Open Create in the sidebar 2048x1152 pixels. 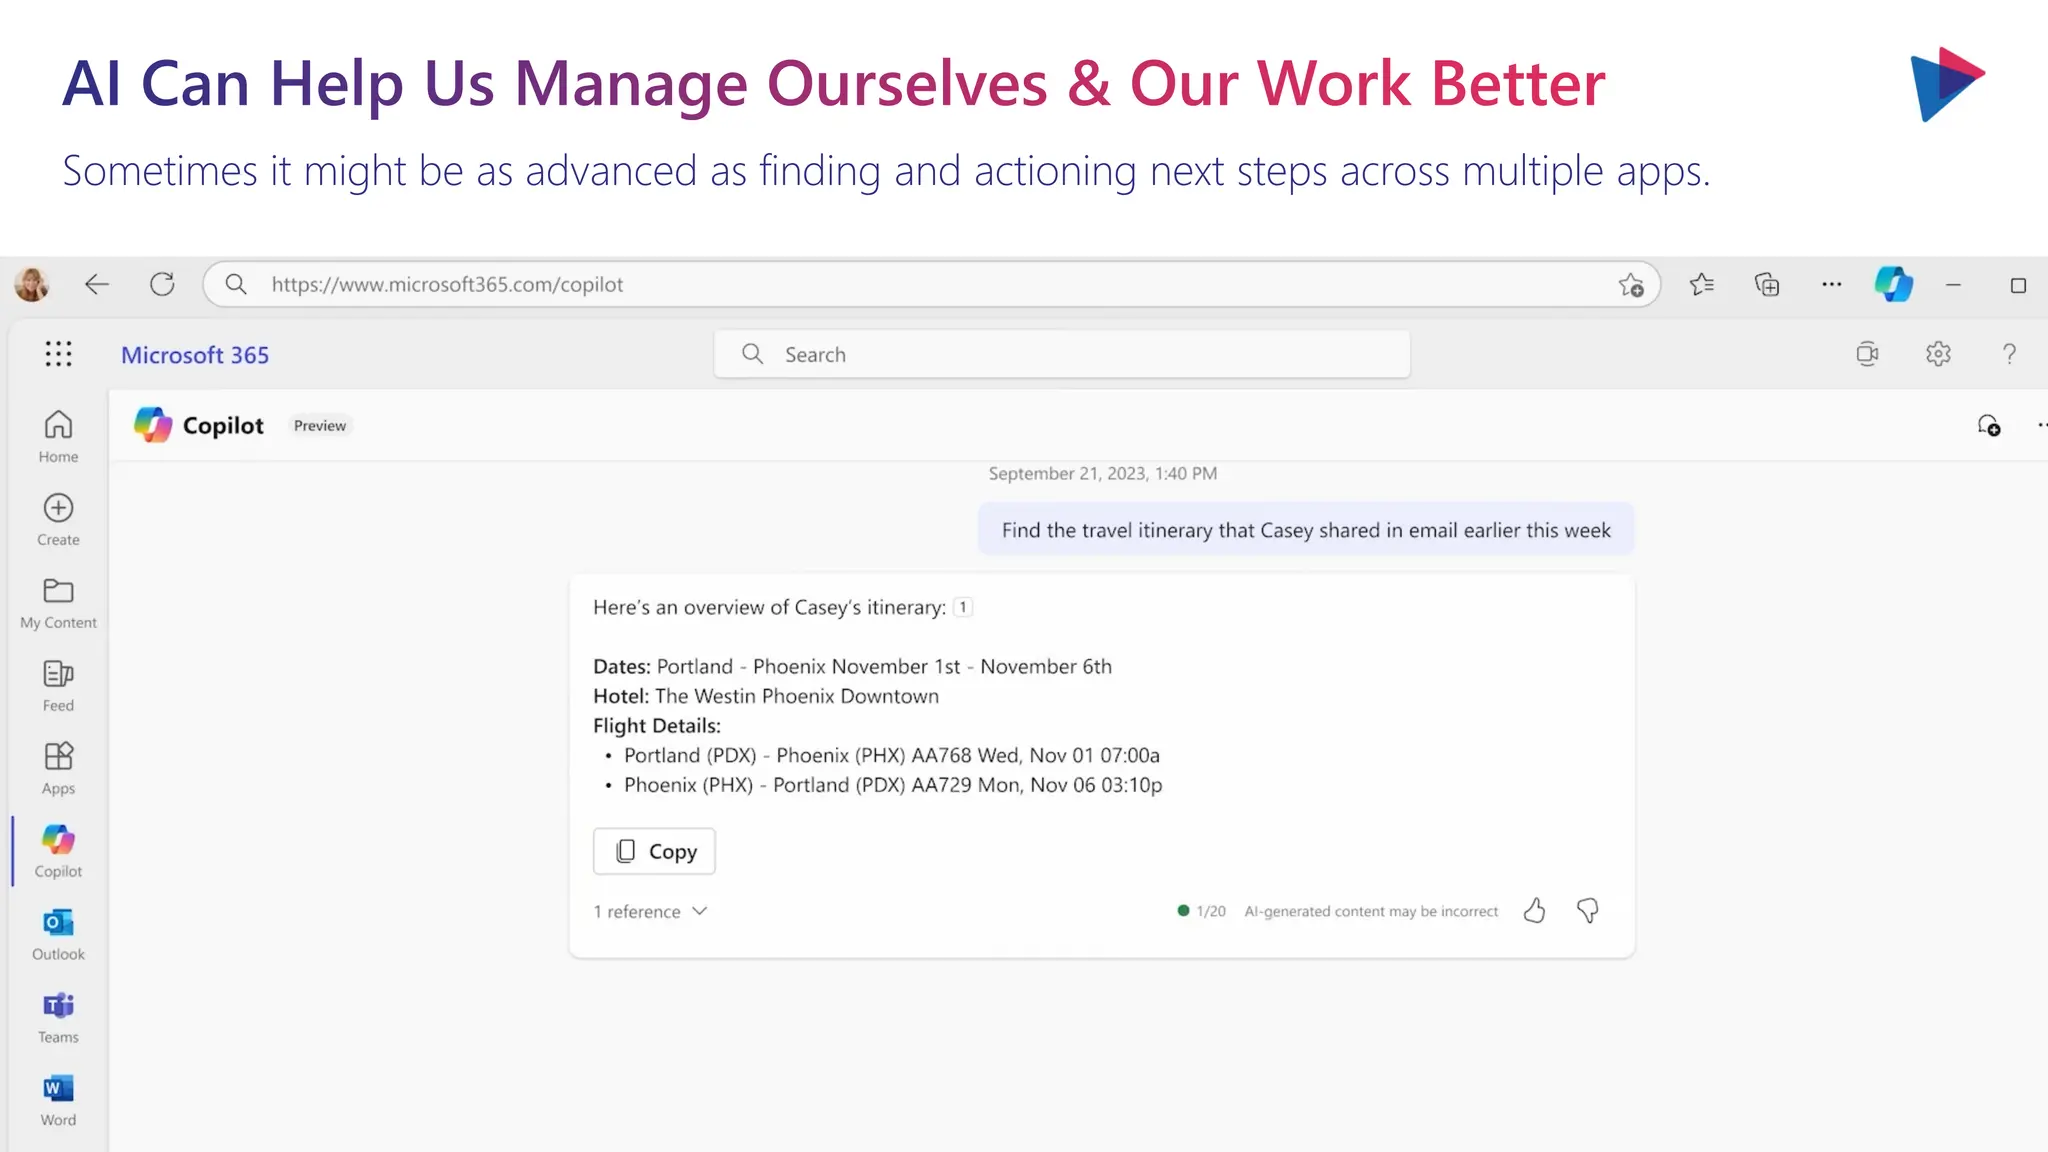58,520
